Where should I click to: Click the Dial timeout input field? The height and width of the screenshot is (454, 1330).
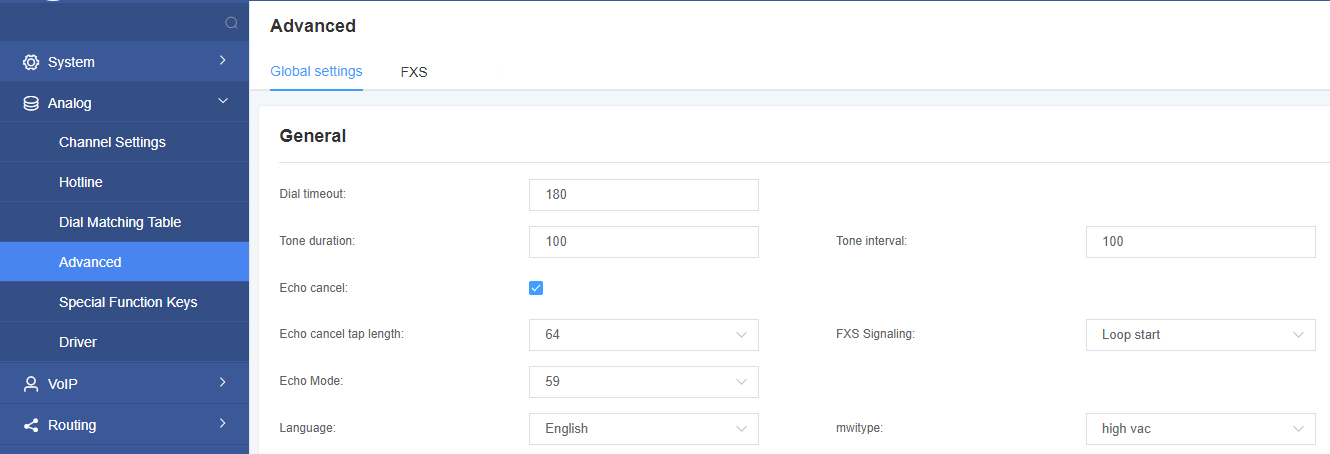(644, 195)
